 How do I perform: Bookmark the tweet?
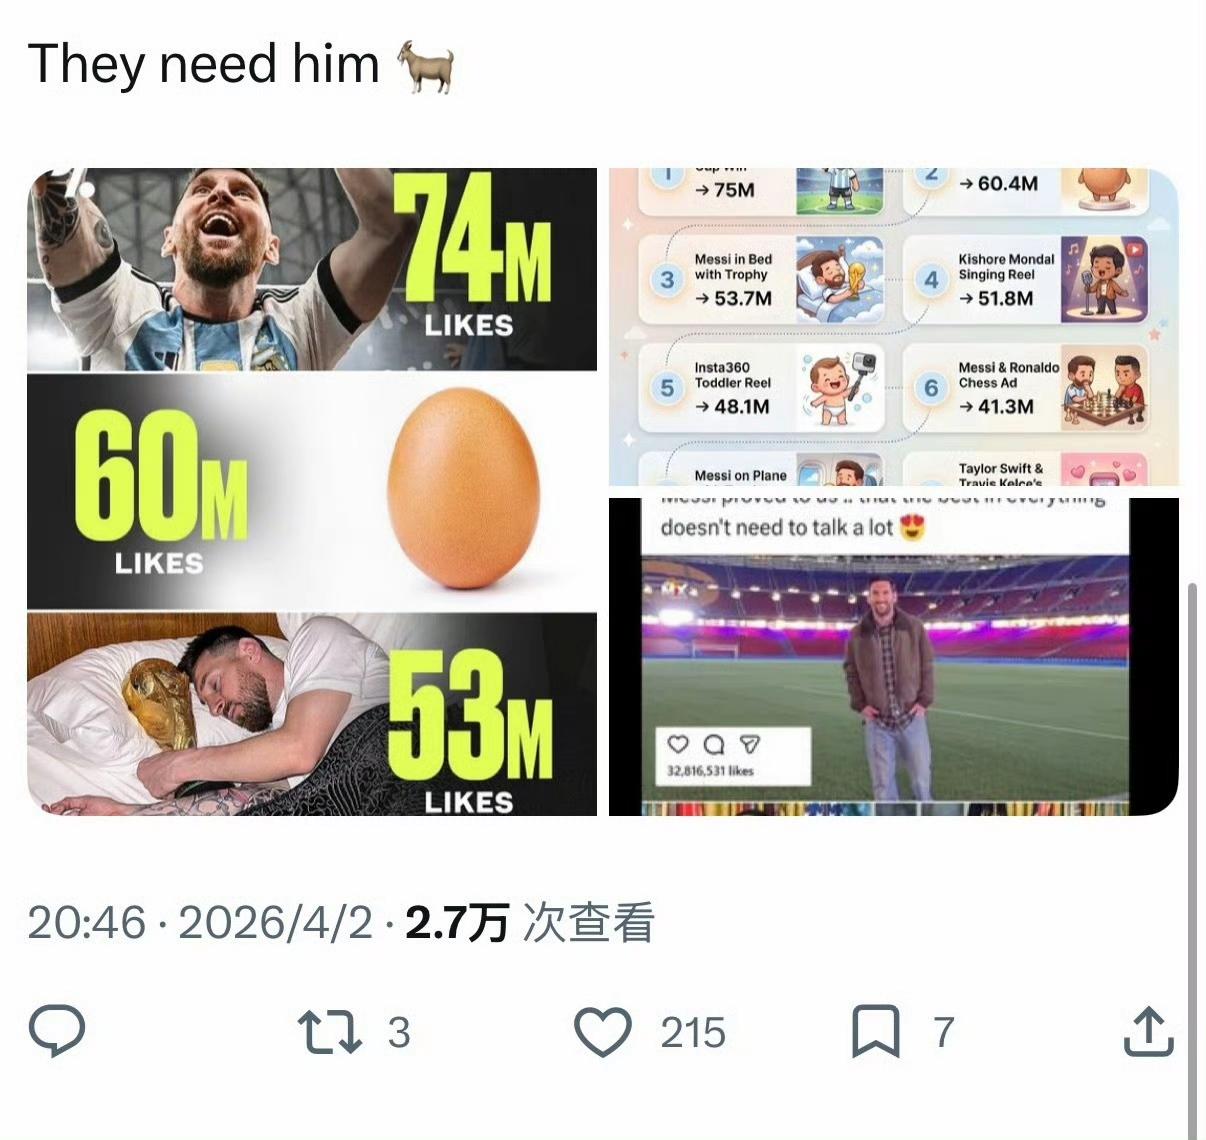[875, 1032]
